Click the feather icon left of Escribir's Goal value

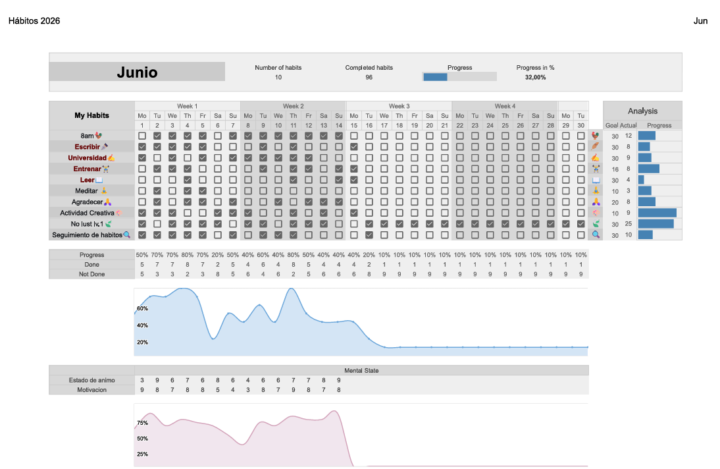pyautogui.click(x=596, y=147)
